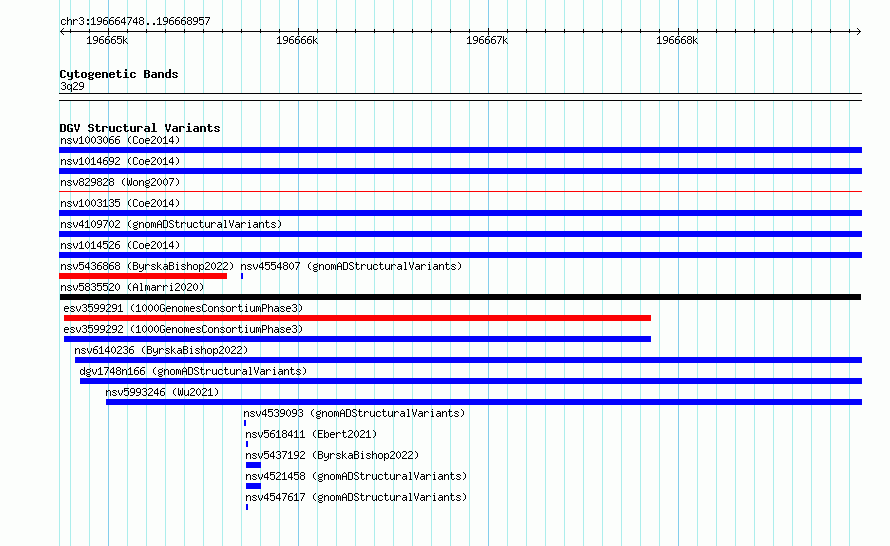
Task: Click the blue bar for nsv1014692
Action: [x=460, y=171]
